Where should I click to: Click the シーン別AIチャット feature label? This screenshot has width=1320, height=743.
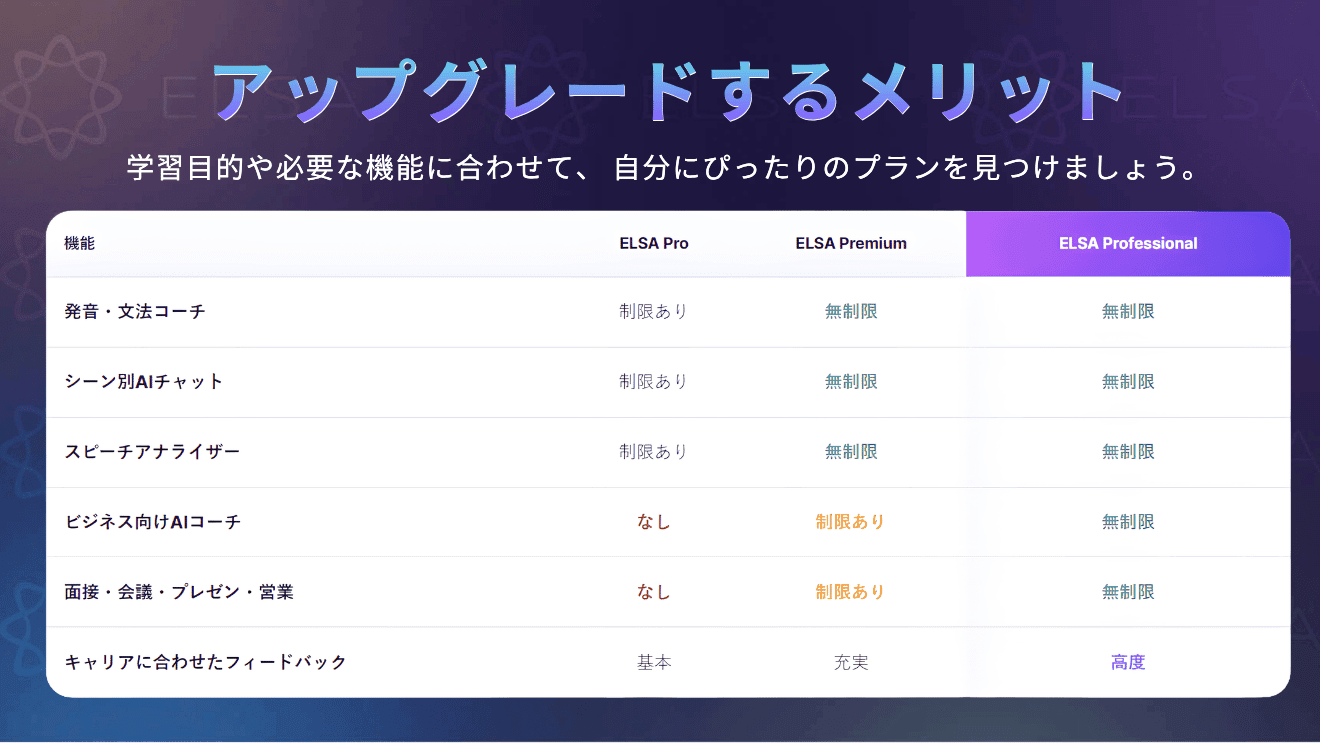pos(144,382)
